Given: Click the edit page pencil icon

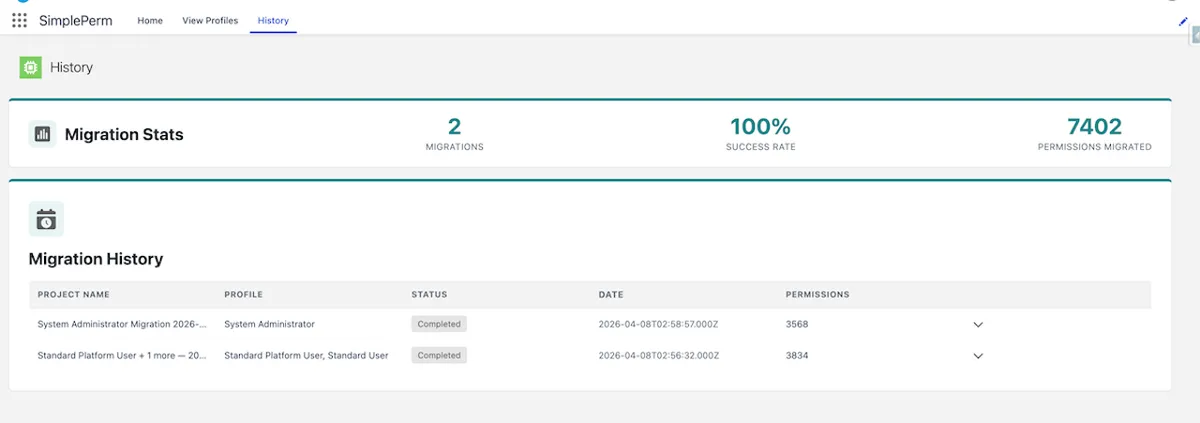Looking at the screenshot, I should click(1183, 21).
